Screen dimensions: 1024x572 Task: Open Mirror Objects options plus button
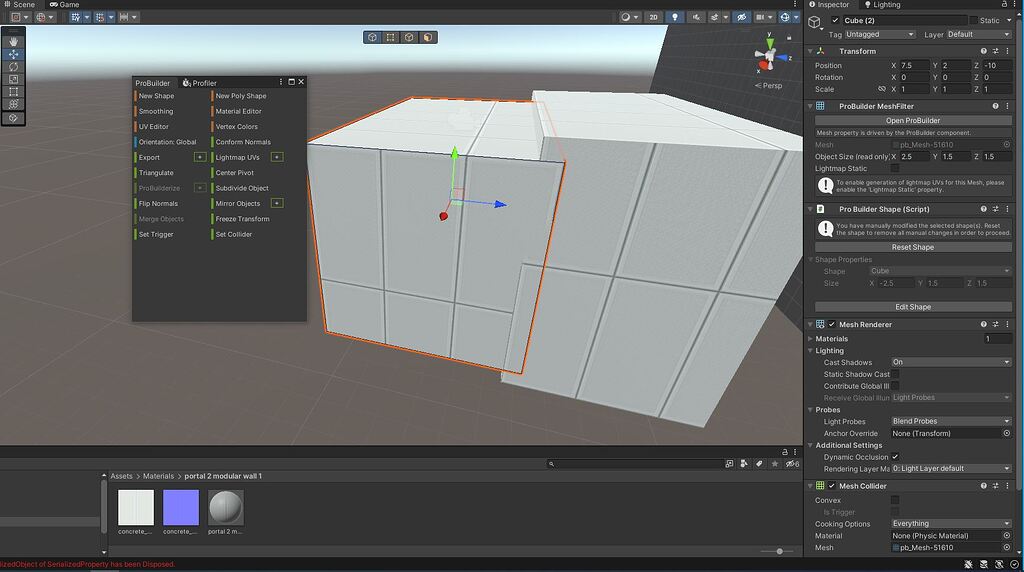pos(277,204)
